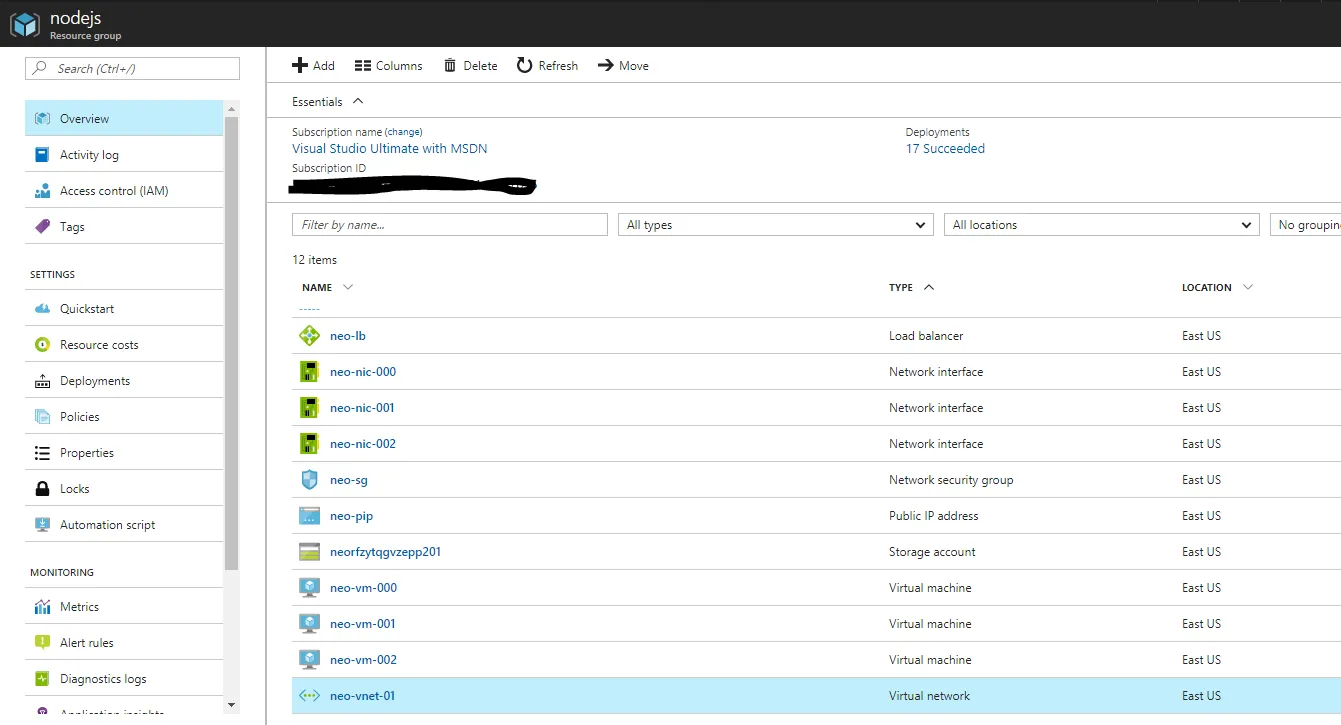Click the sidebar Search (Ctrl+/) field

tap(132, 68)
